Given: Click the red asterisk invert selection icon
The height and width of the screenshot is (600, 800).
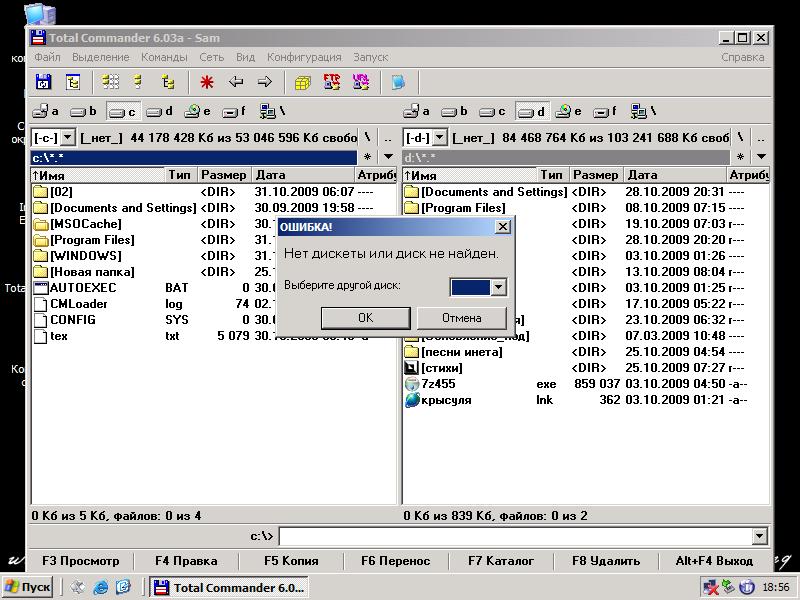Looking at the screenshot, I should click(207, 82).
